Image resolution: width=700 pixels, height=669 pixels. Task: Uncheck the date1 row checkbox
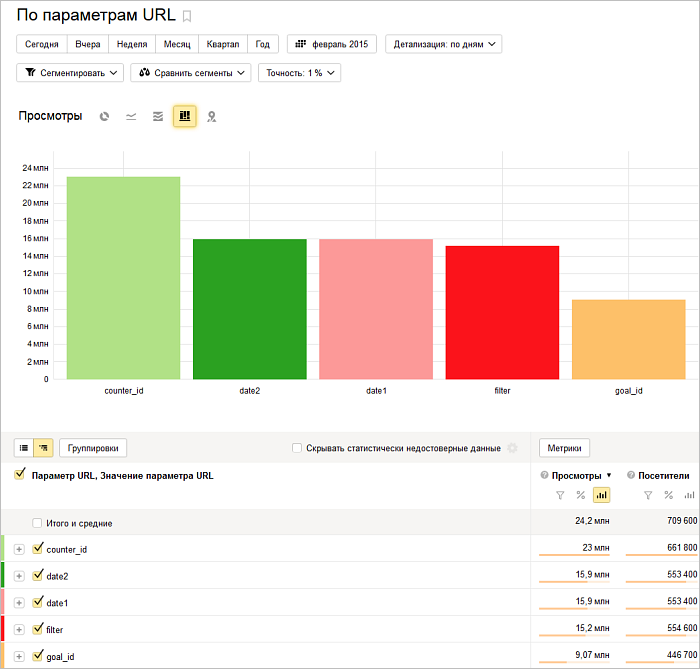pyautogui.click(x=38, y=602)
